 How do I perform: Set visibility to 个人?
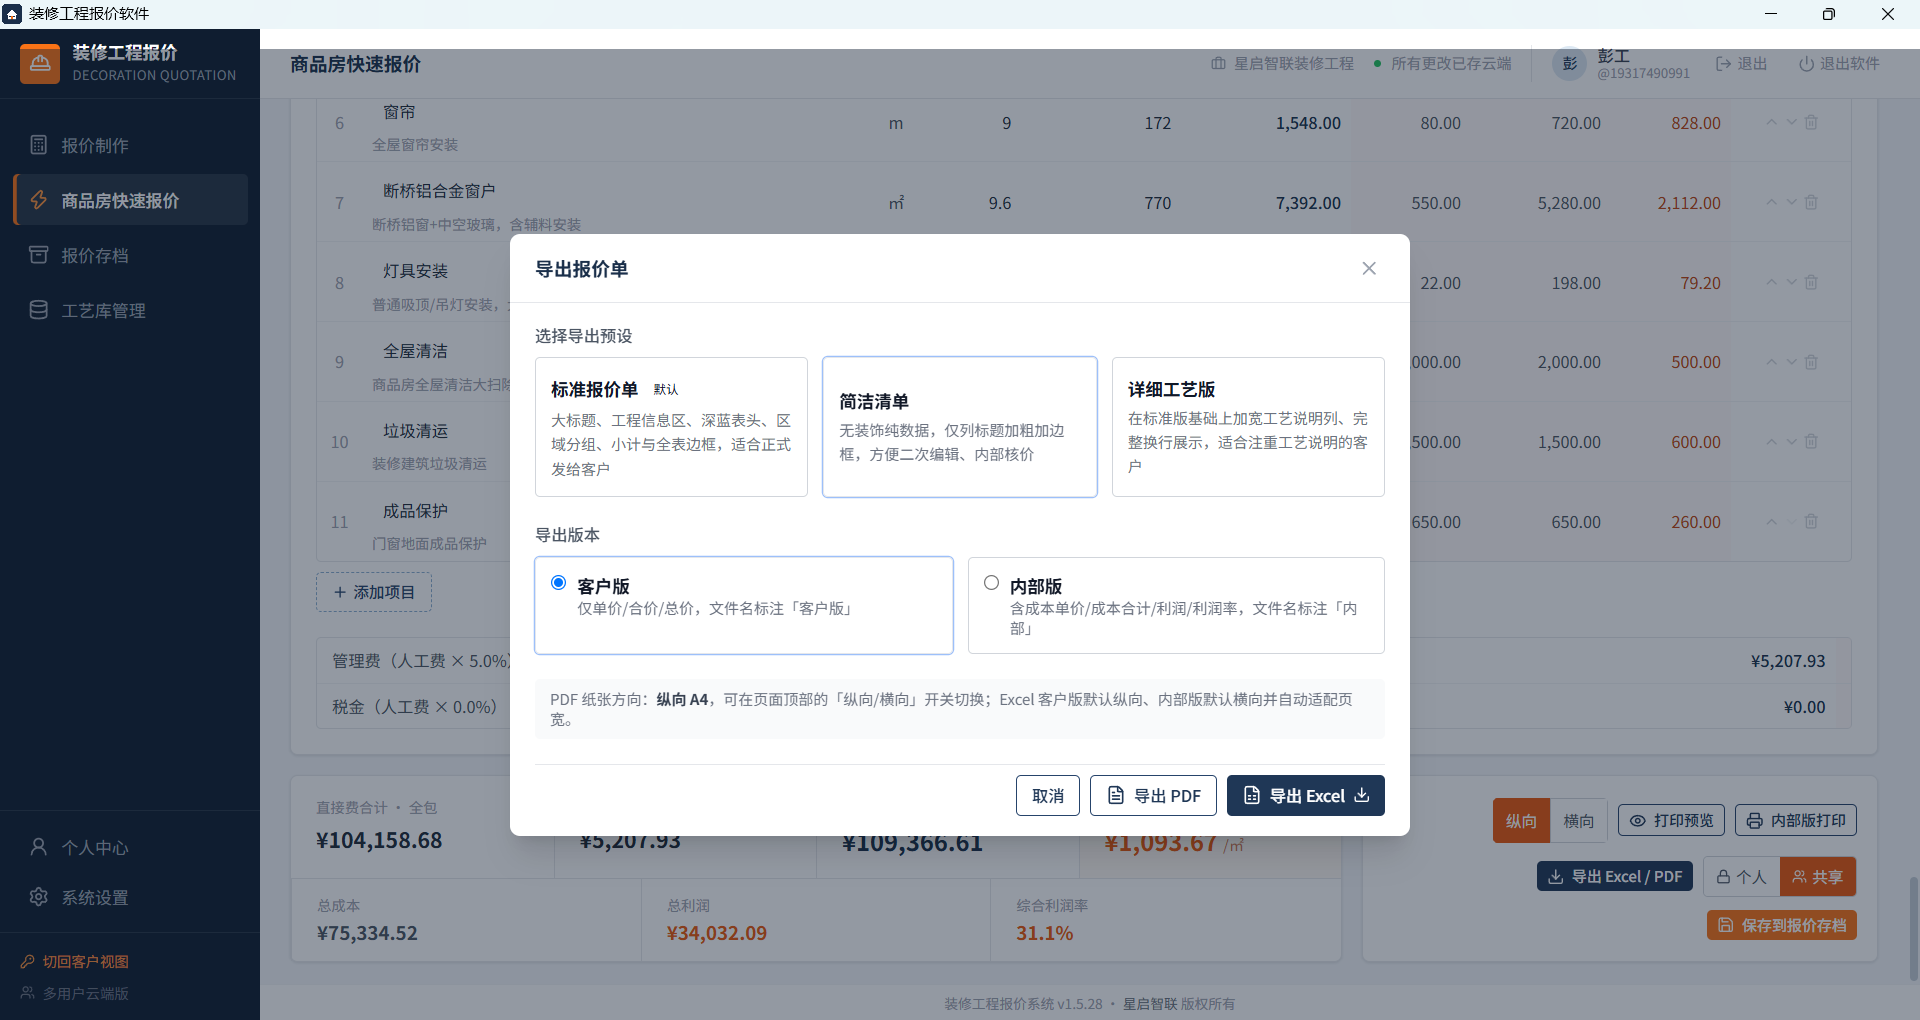pyautogui.click(x=1741, y=877)
